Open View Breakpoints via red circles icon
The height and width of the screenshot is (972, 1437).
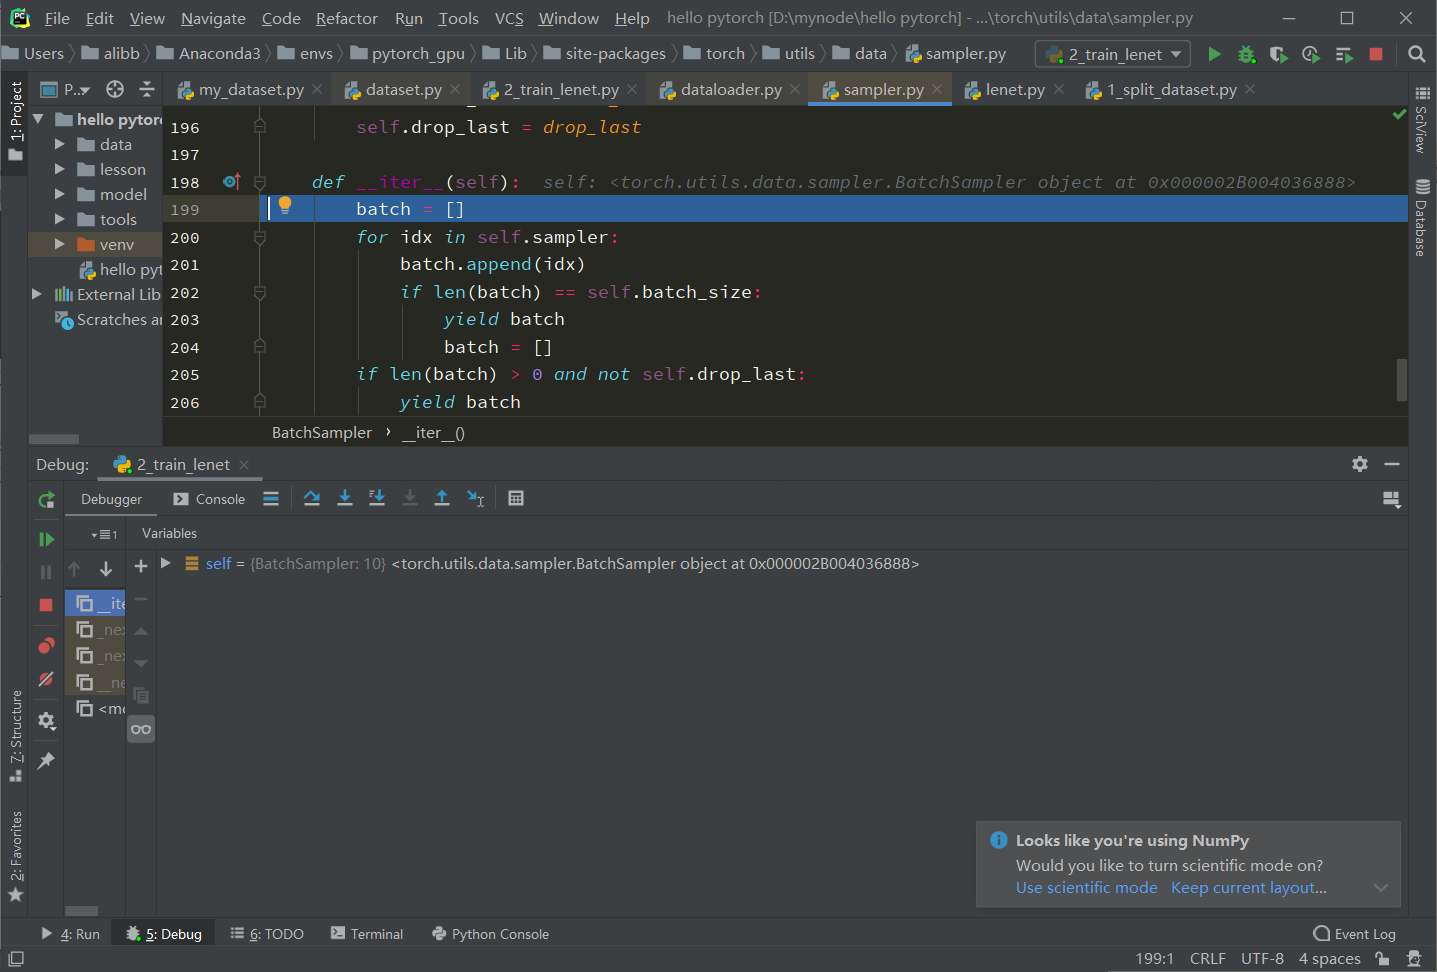pos(46,645)
